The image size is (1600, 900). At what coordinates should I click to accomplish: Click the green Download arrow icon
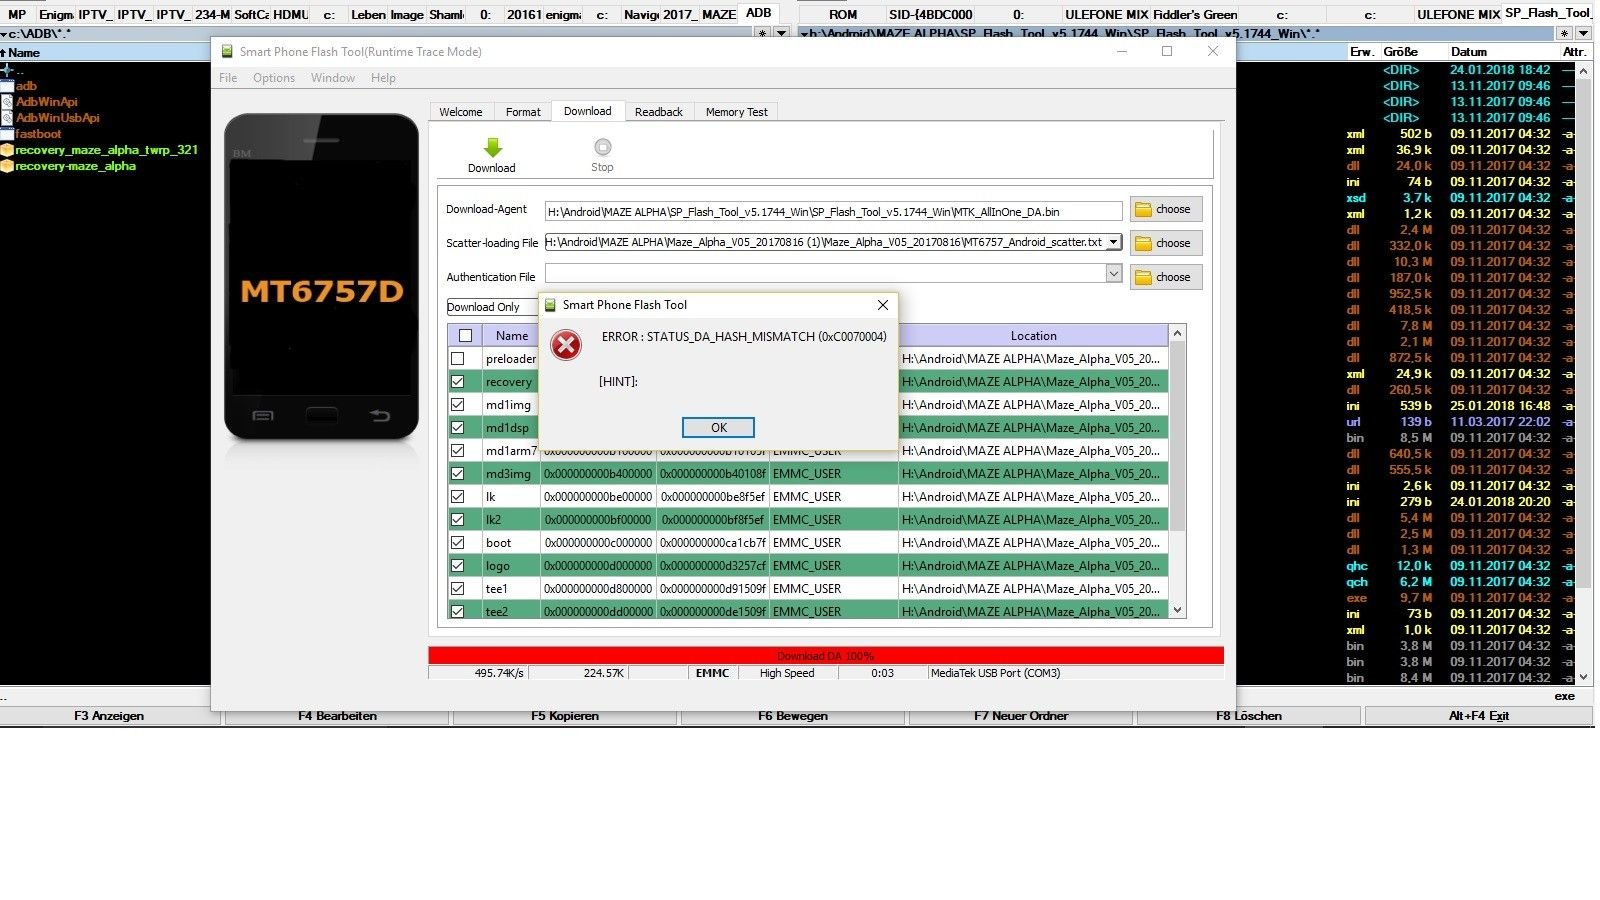pos(492,148)
